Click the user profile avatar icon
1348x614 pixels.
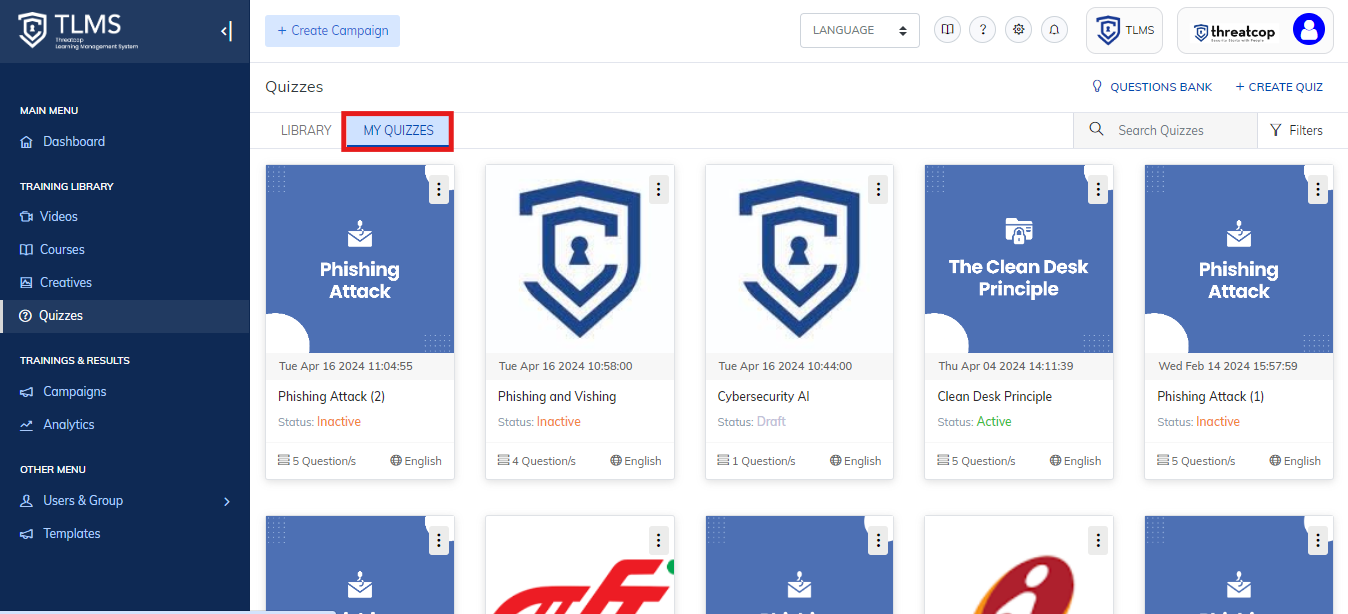pos(1308,30)
